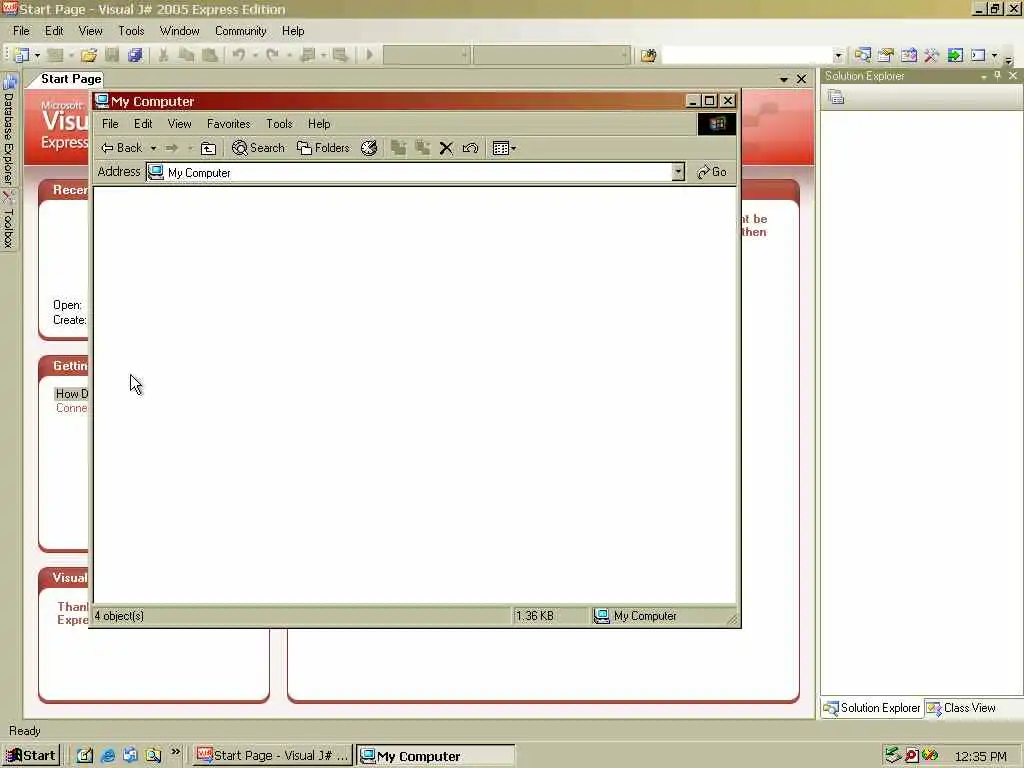Open the Edit menu in My Computer

pos(143,123)
